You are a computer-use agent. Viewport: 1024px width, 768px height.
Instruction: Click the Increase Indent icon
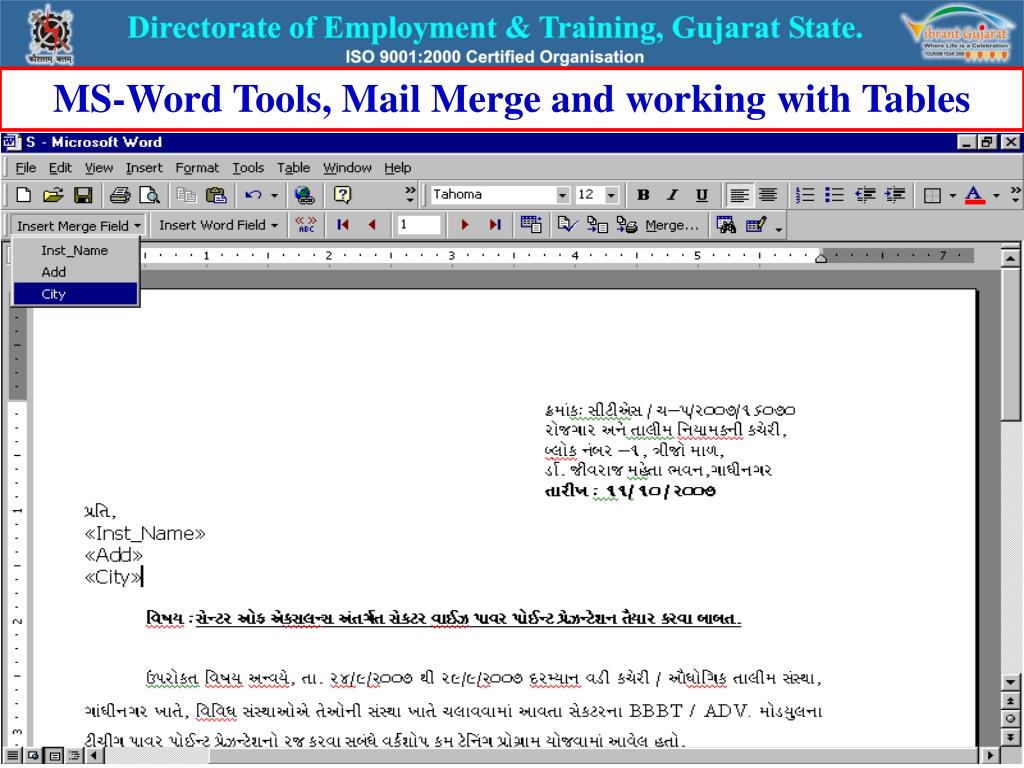tap(895, 195)
